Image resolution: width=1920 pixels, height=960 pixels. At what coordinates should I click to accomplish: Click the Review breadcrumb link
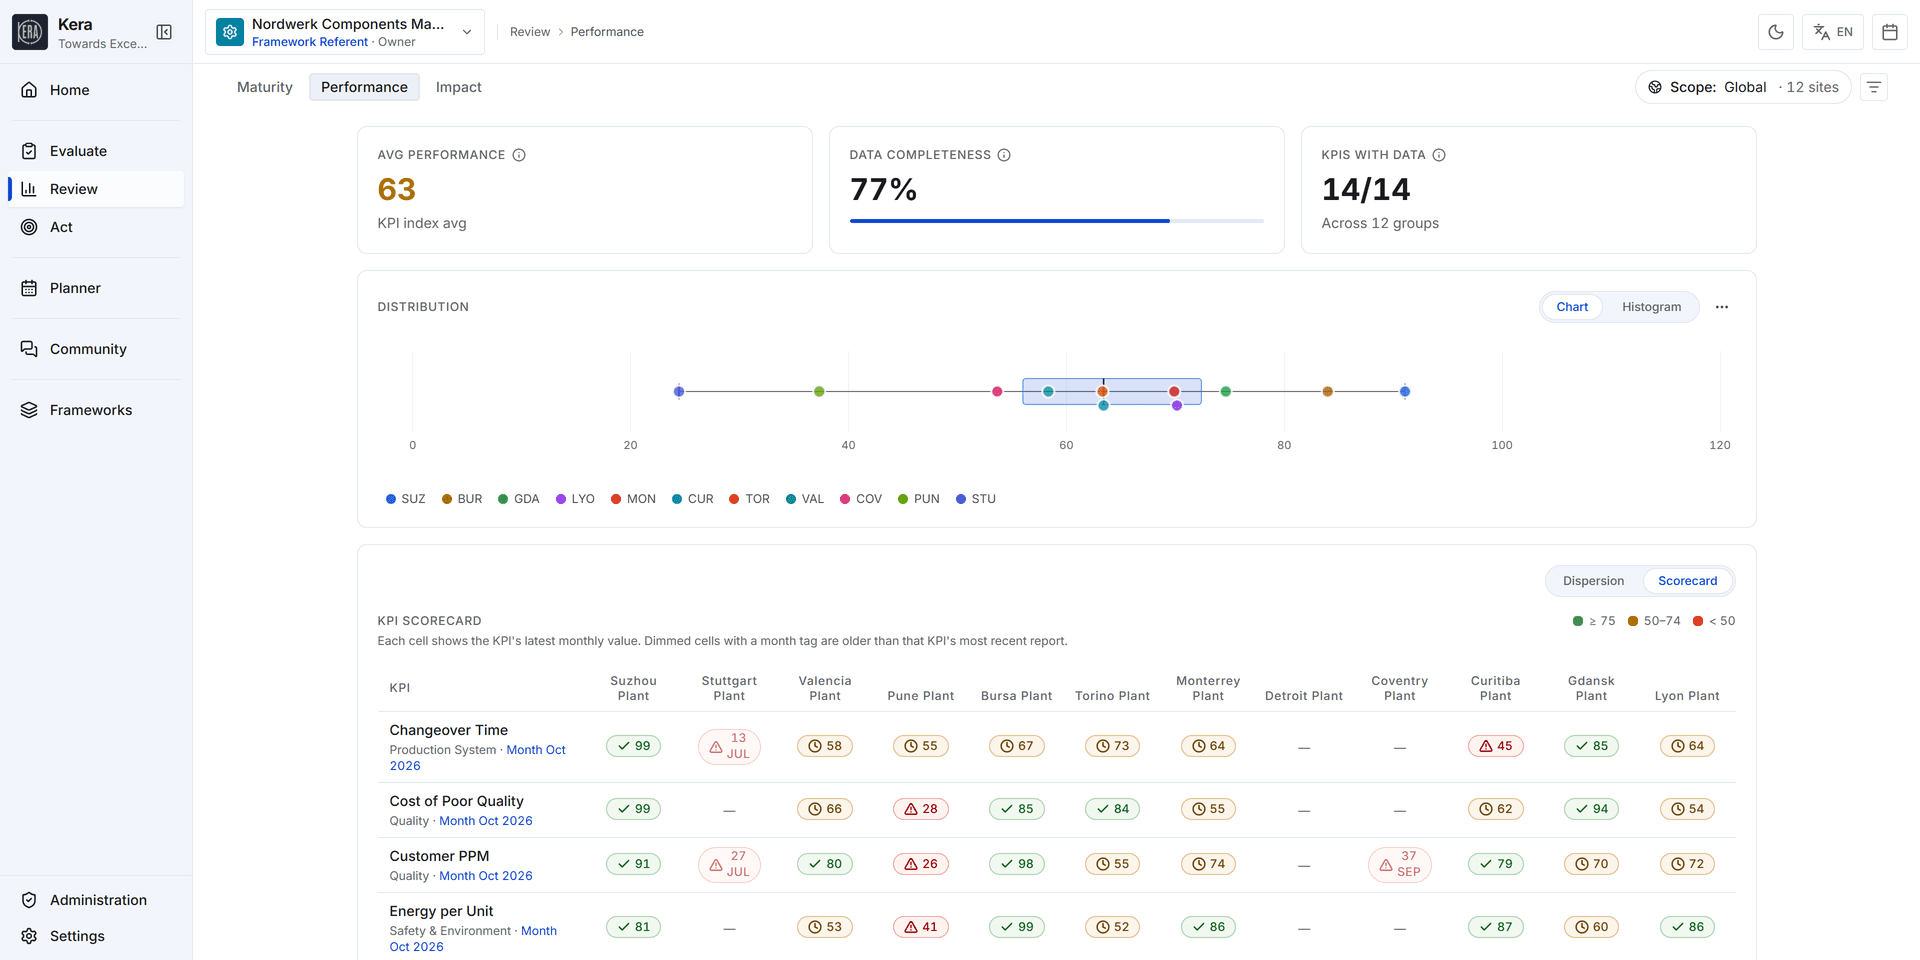tap(530, 32)
